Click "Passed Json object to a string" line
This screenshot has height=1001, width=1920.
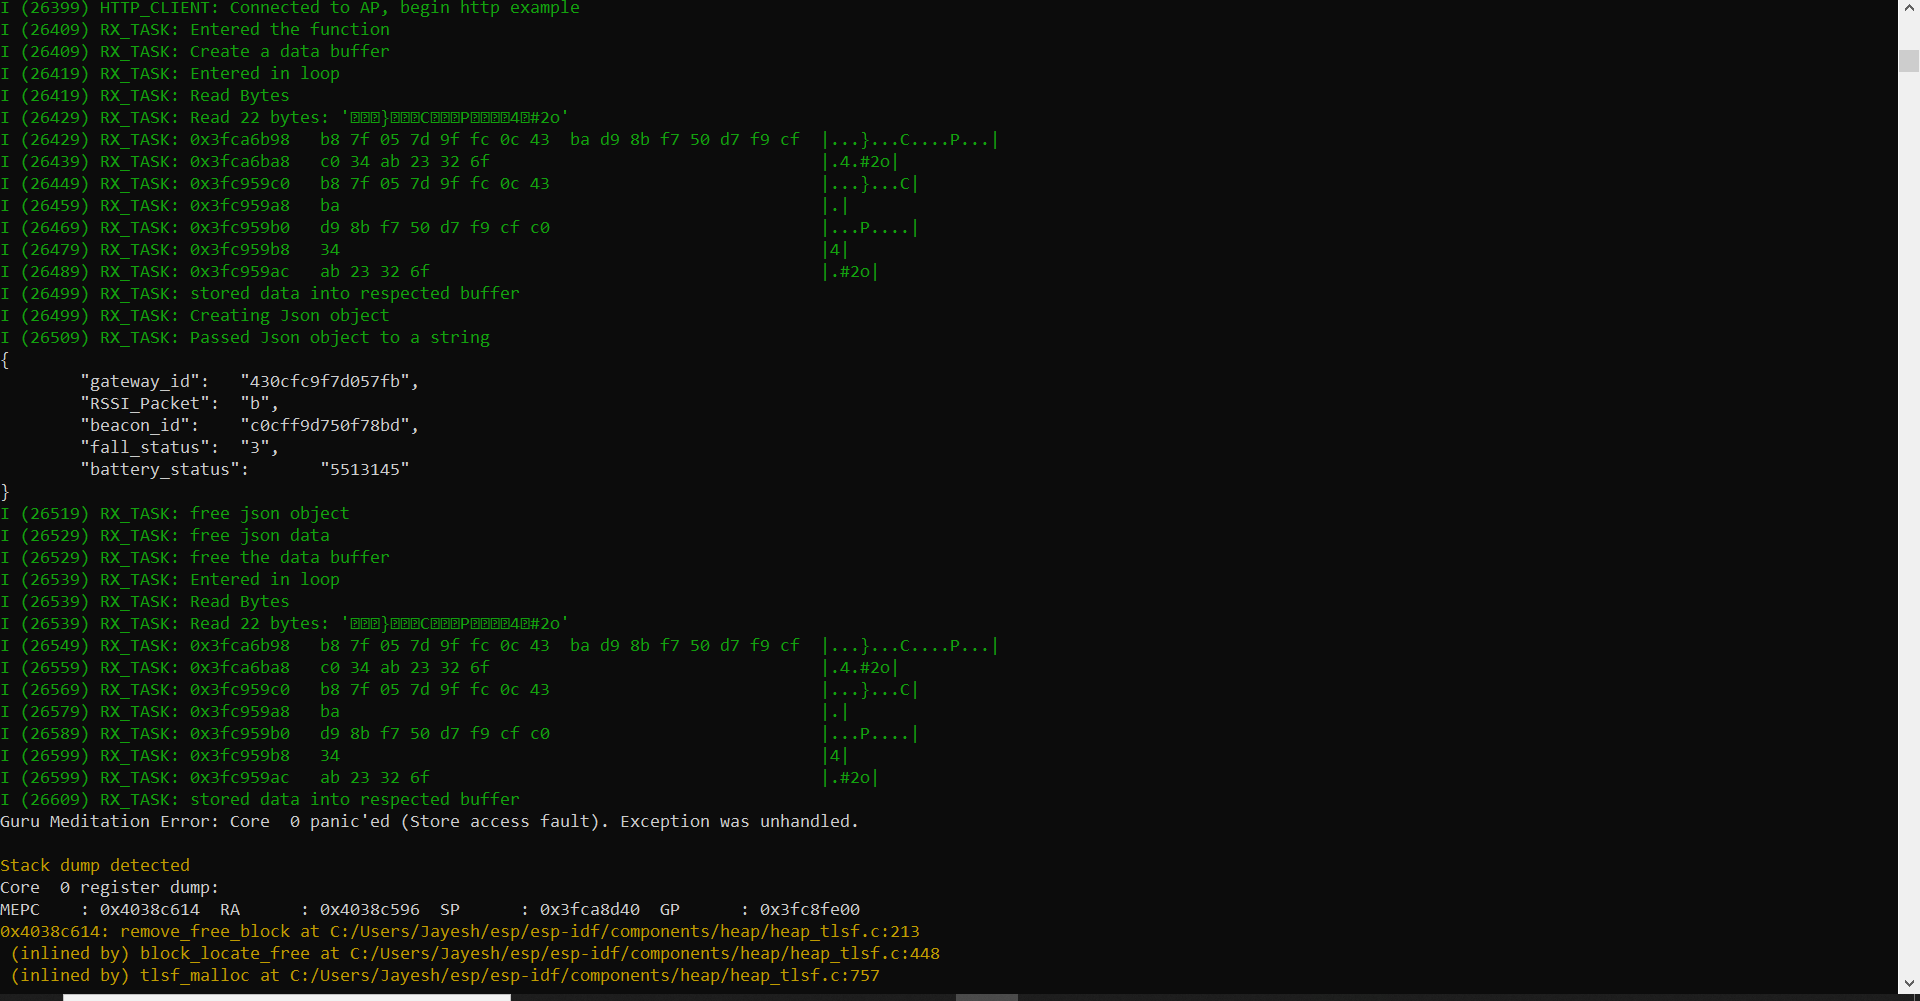pyautogui.click(x=245, y=337)
